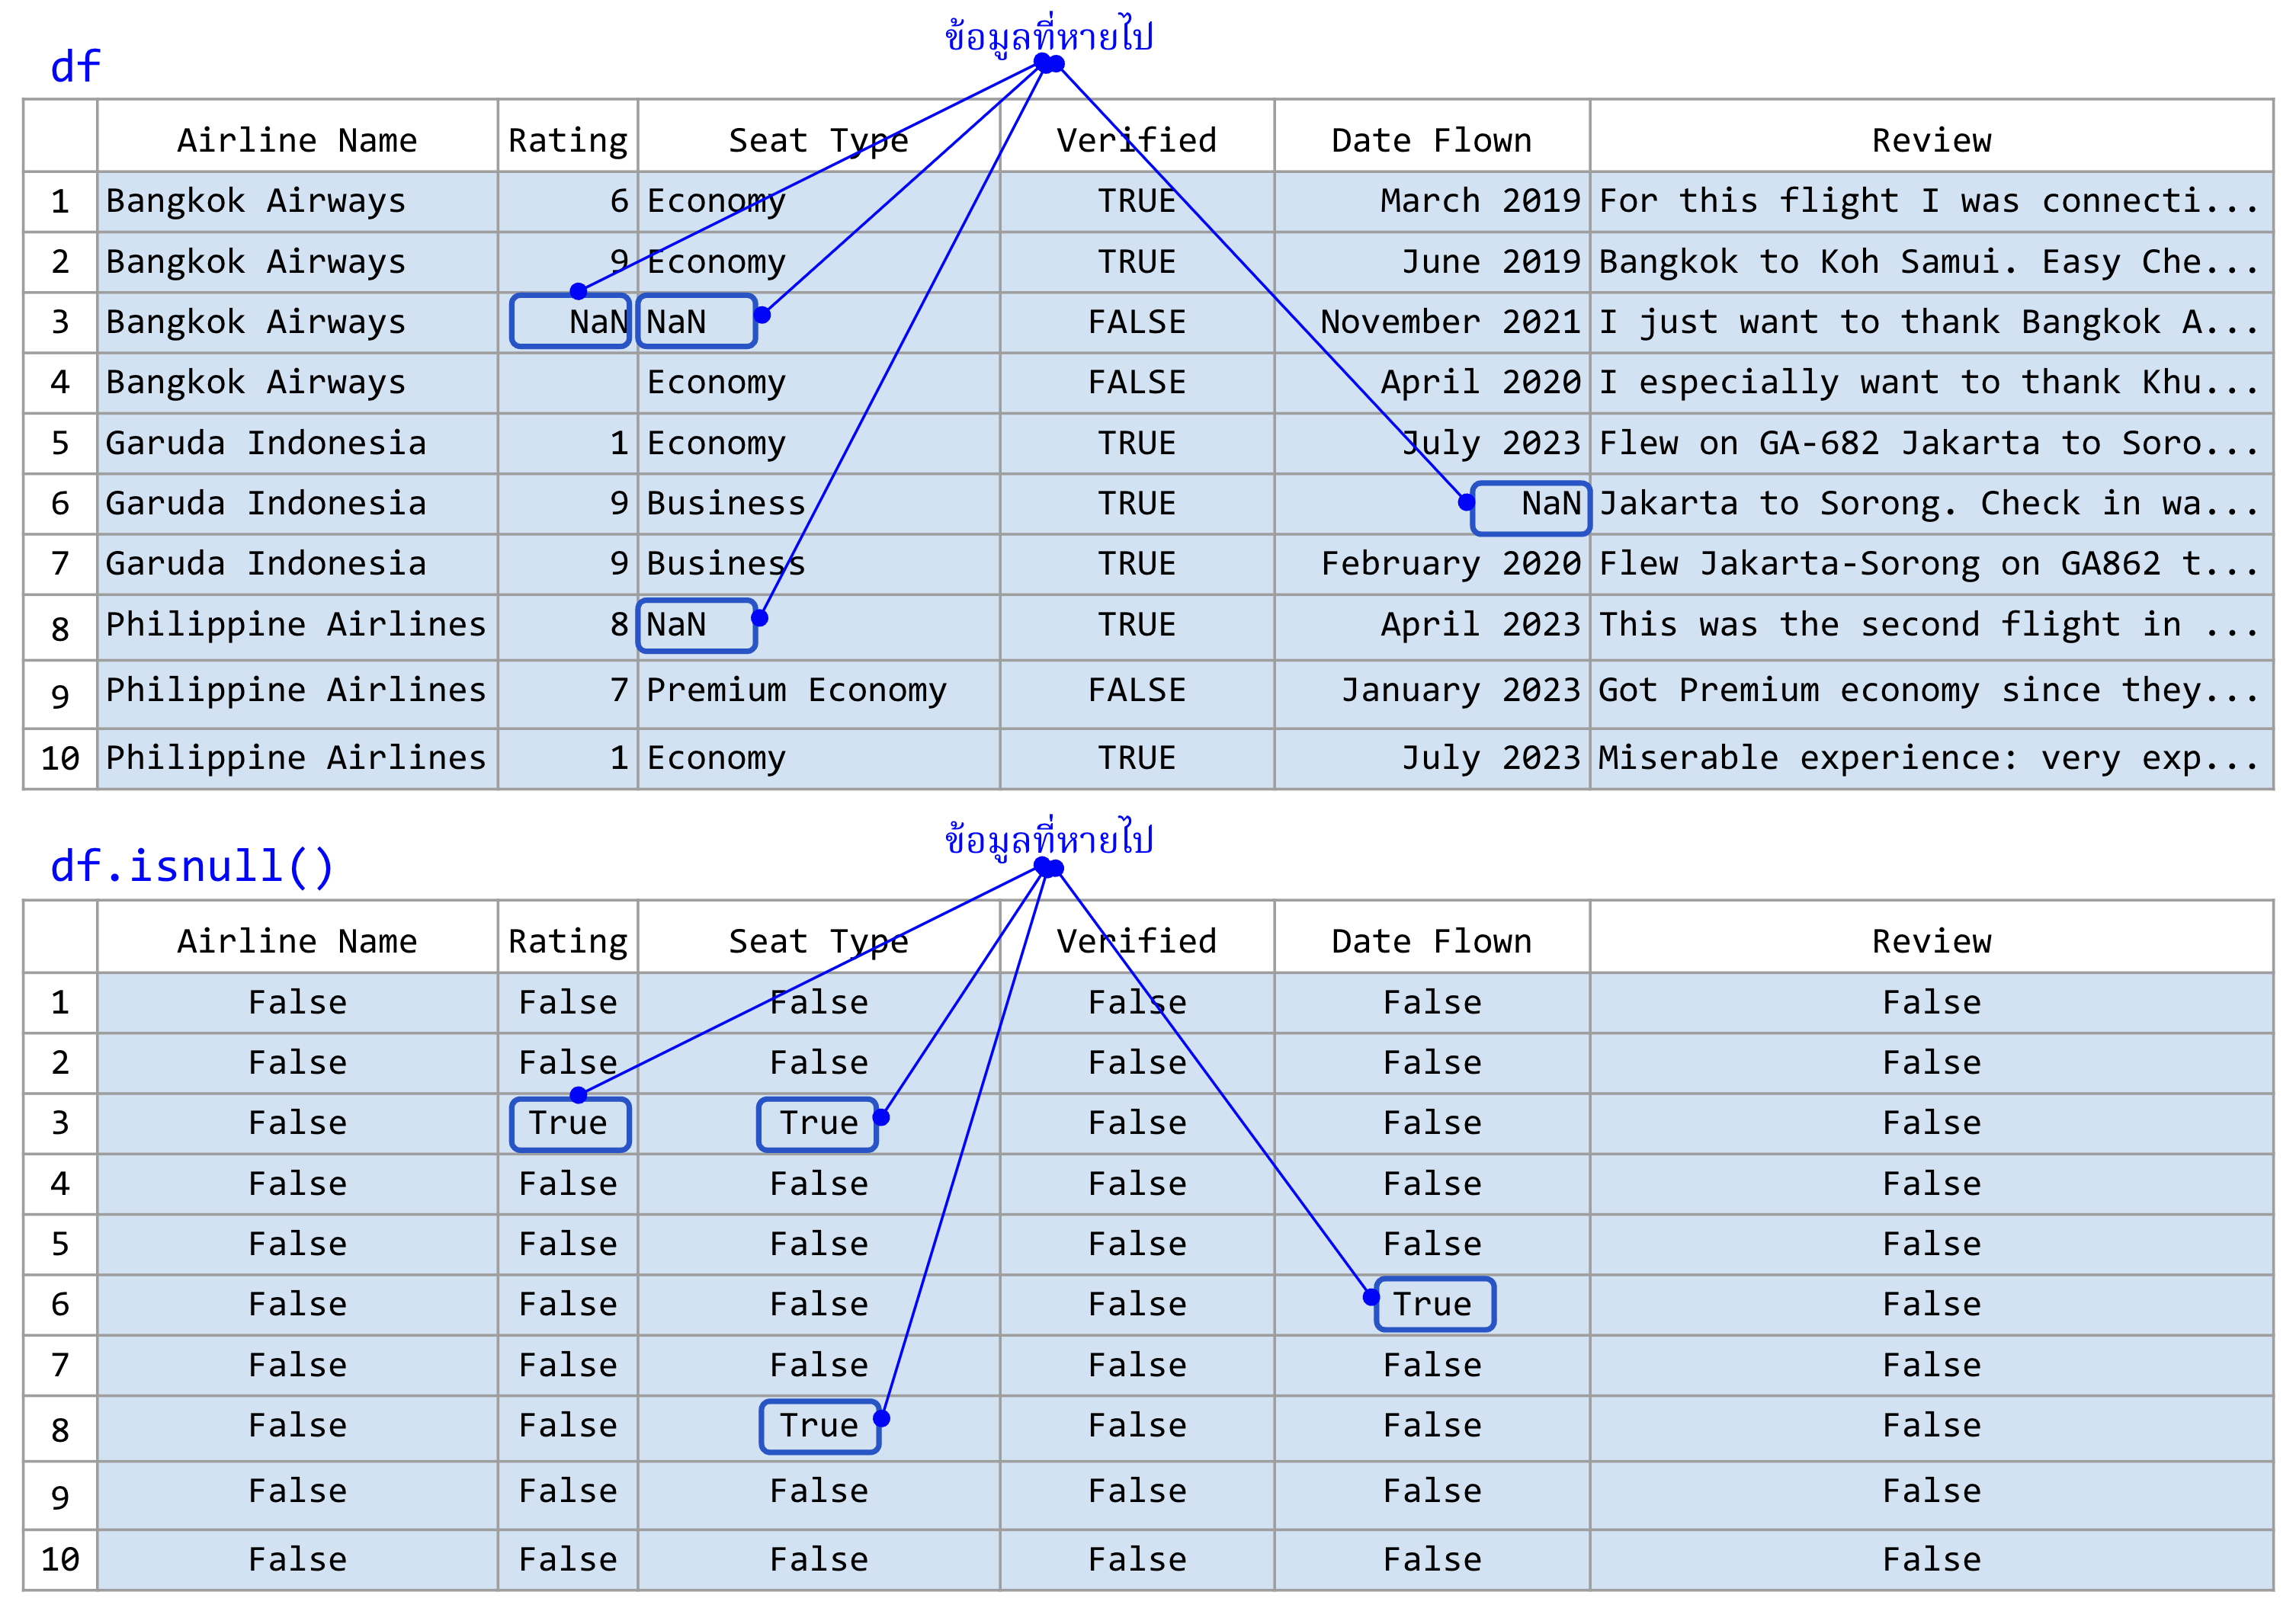Click index number 4 in df table

pos(60,382)
